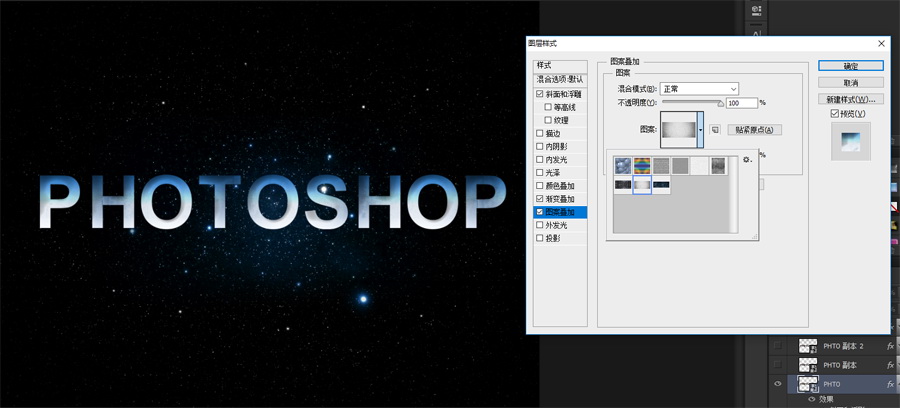Enable the 等高线 checkbox

coord(548,107)
